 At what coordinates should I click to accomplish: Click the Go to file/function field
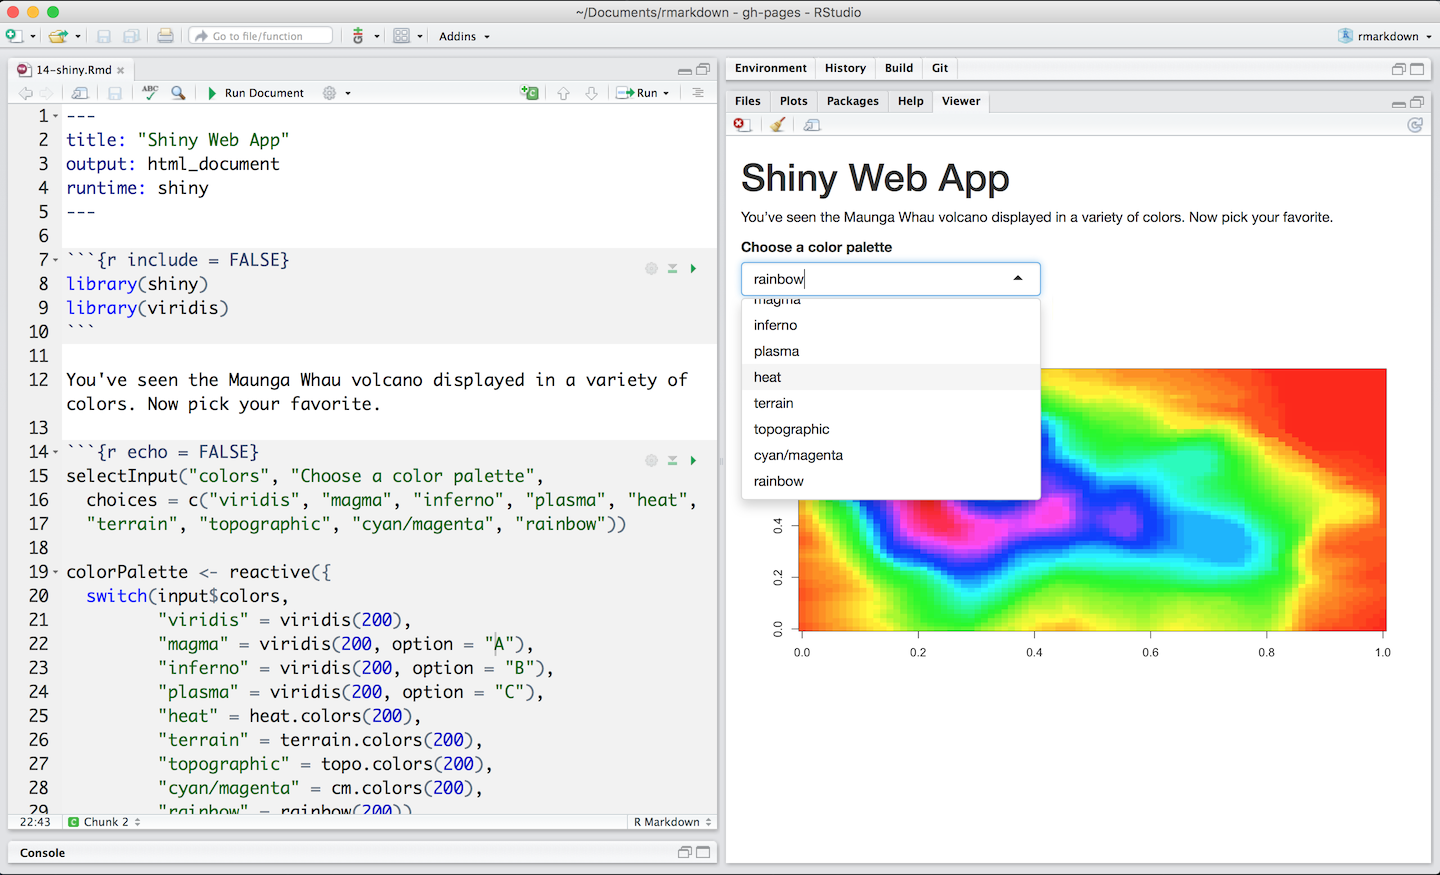tap(262, 36)
